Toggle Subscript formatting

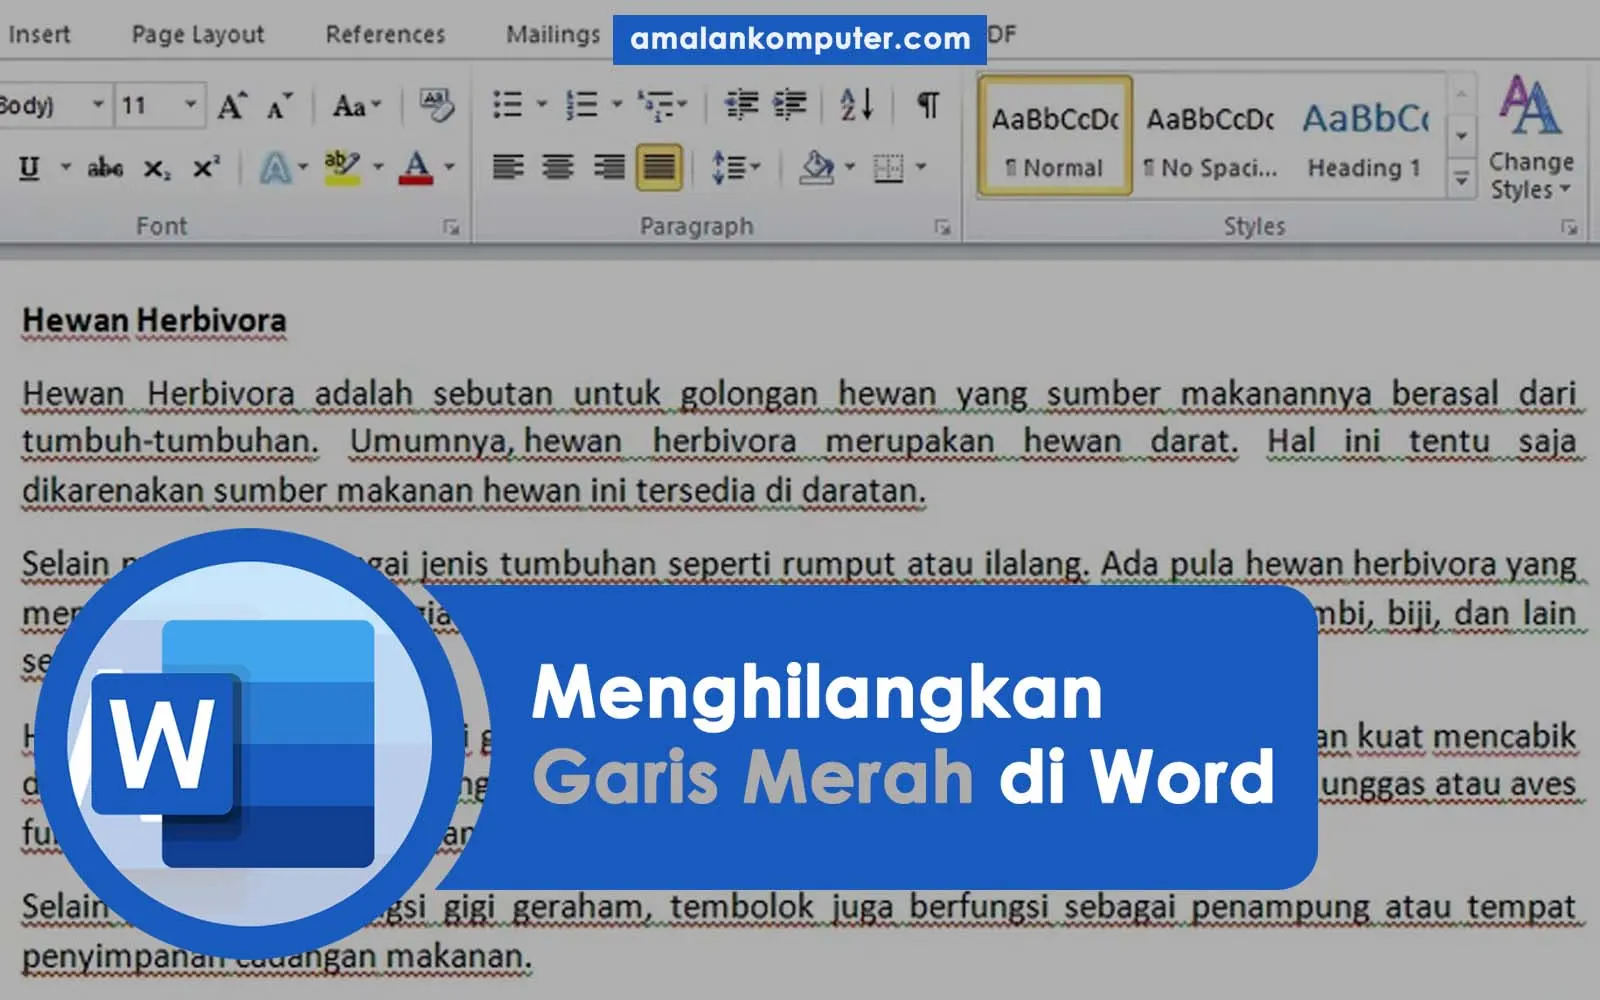156,169
